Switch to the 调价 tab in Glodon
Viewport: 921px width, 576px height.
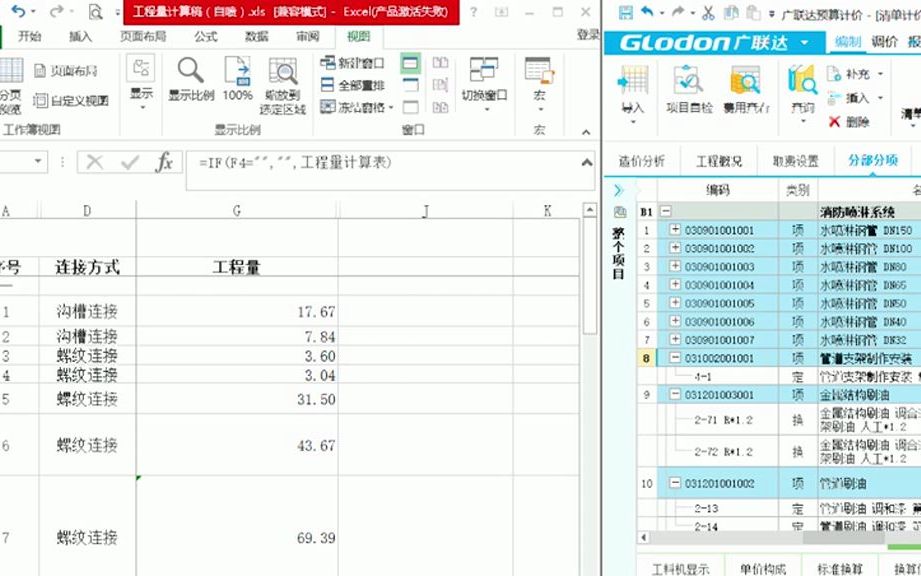884,42
